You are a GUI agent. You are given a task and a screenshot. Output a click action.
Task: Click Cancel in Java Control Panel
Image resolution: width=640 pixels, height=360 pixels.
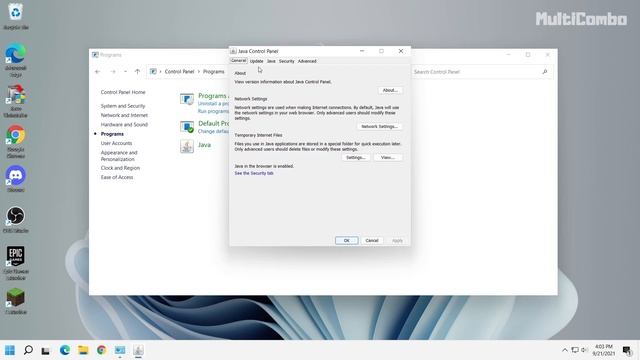(x=372, y=240)
